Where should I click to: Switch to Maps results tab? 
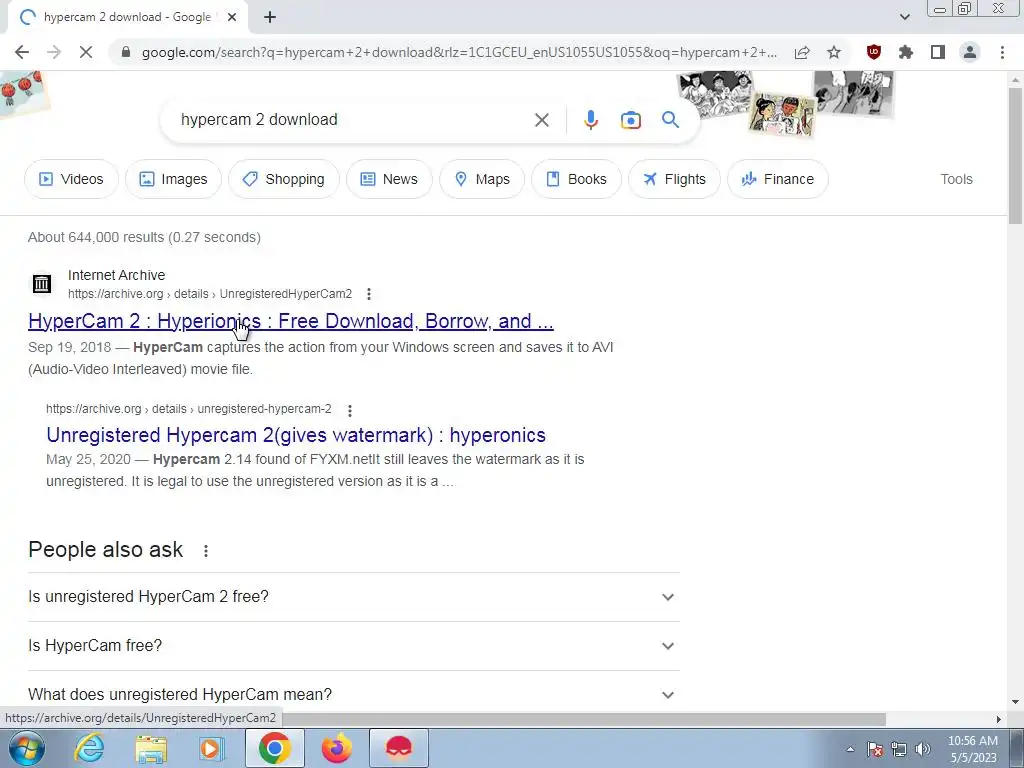(482, 179)
